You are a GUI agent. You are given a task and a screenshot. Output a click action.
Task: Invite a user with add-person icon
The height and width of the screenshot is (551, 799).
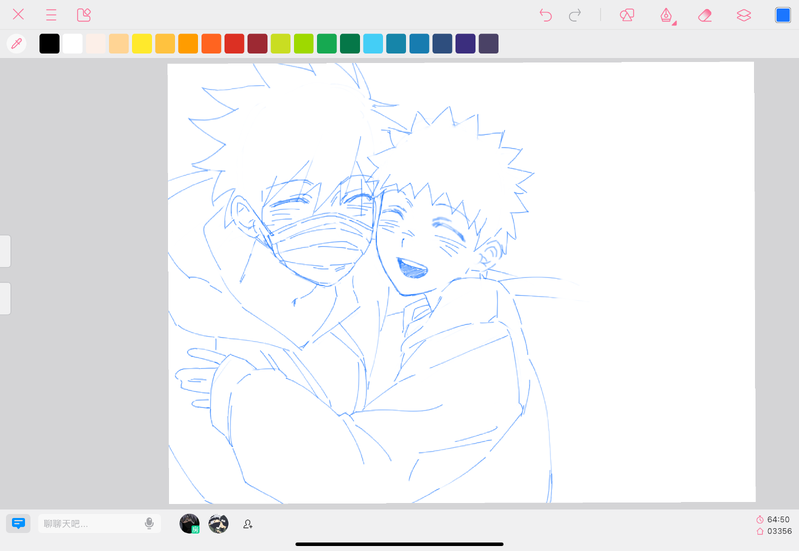(248, 524)
